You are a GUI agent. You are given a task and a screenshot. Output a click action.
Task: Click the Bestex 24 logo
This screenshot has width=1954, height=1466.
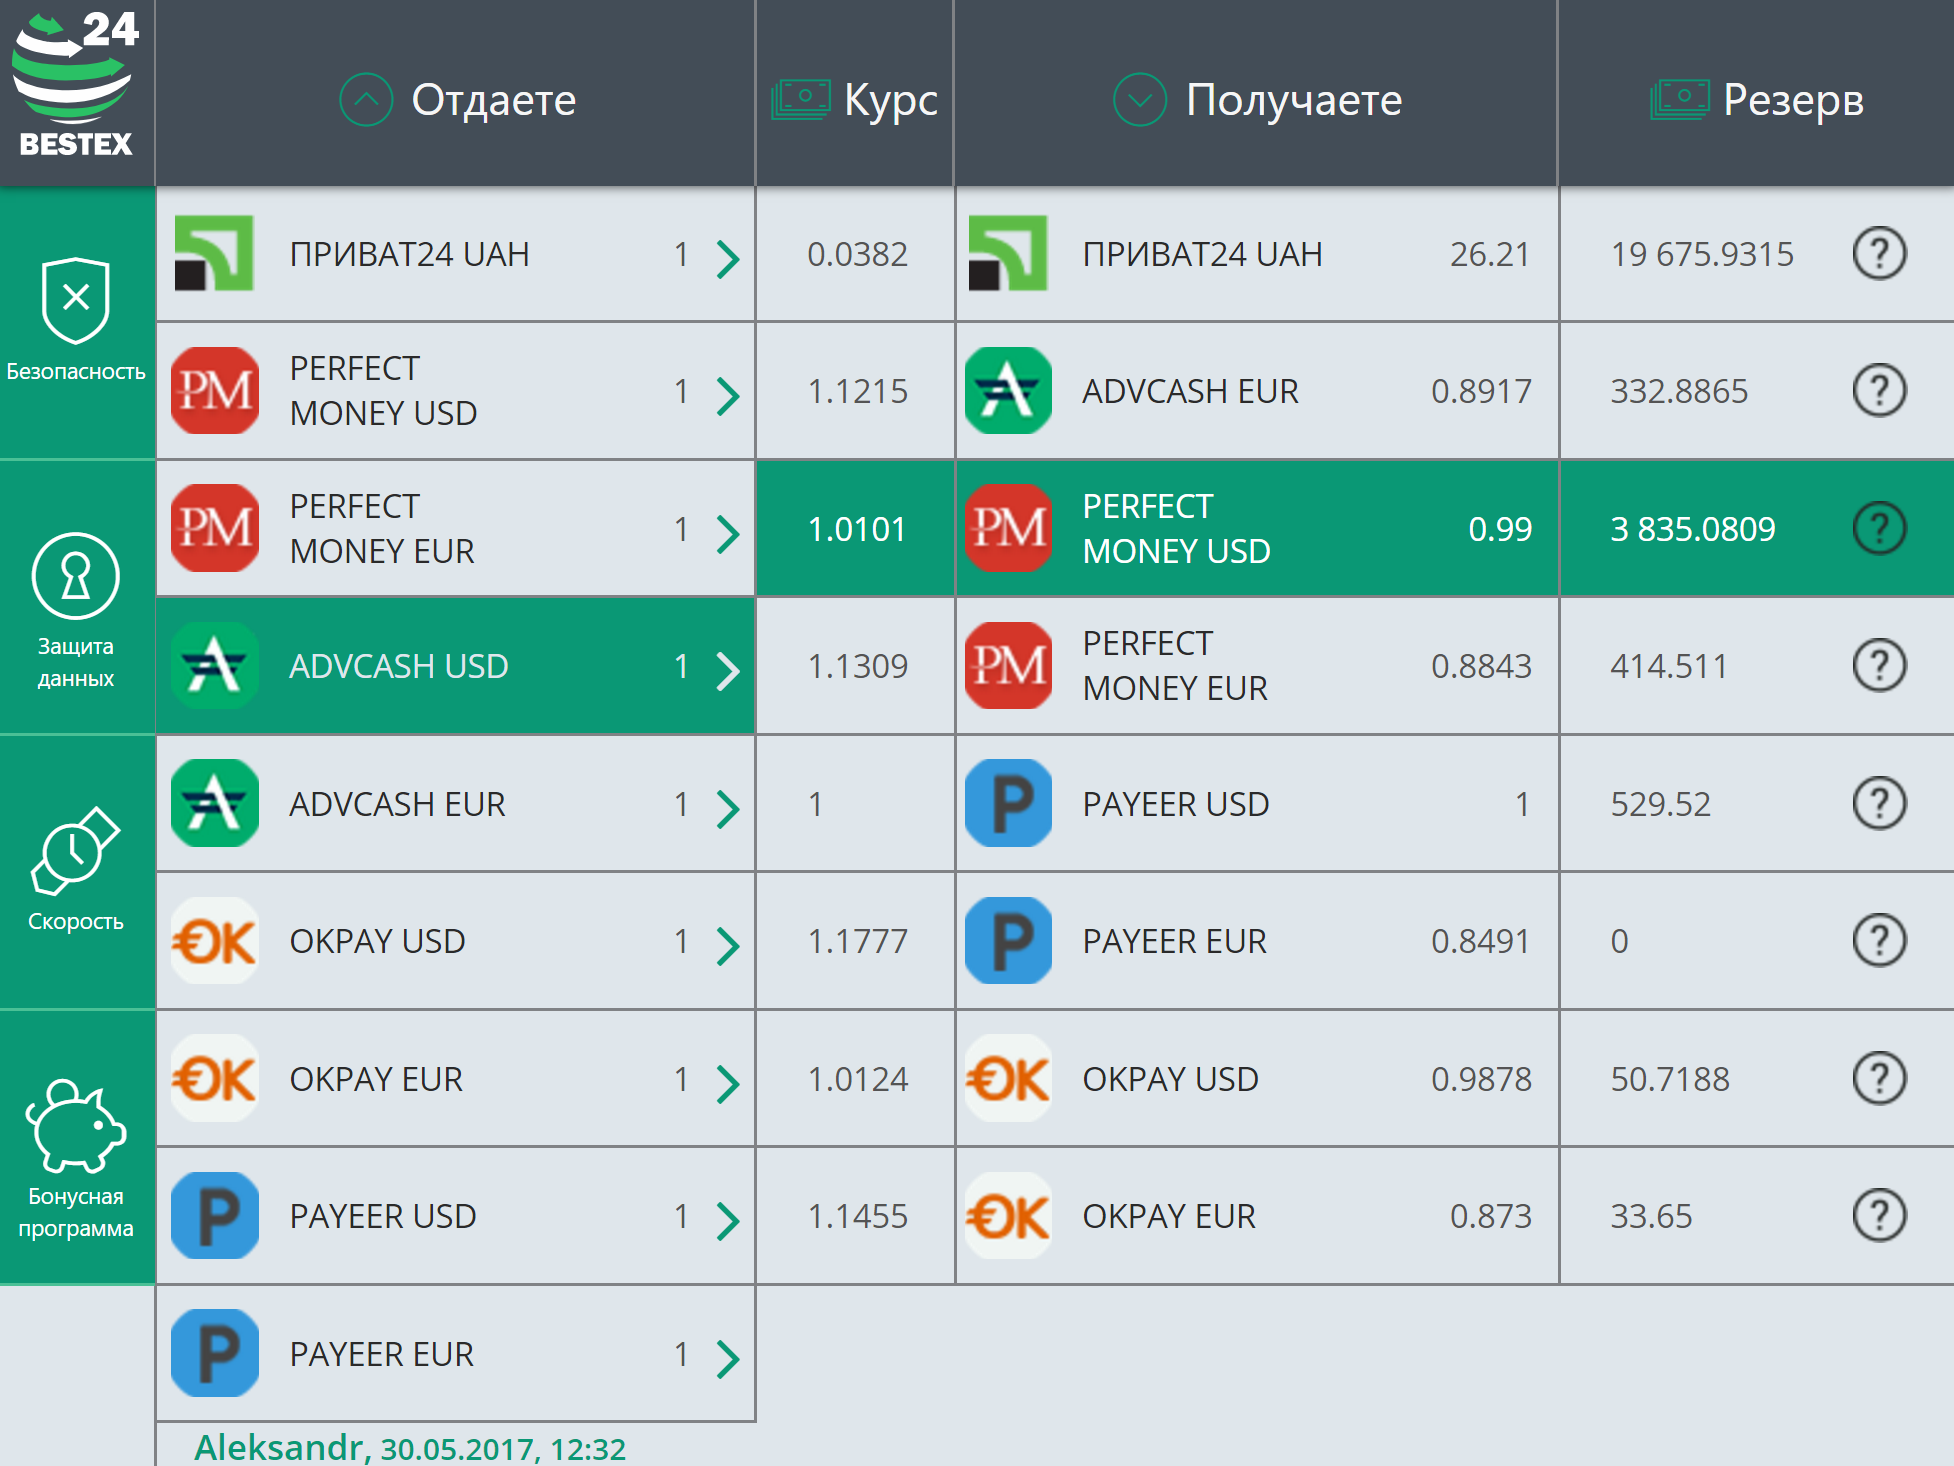coord(75,85)
